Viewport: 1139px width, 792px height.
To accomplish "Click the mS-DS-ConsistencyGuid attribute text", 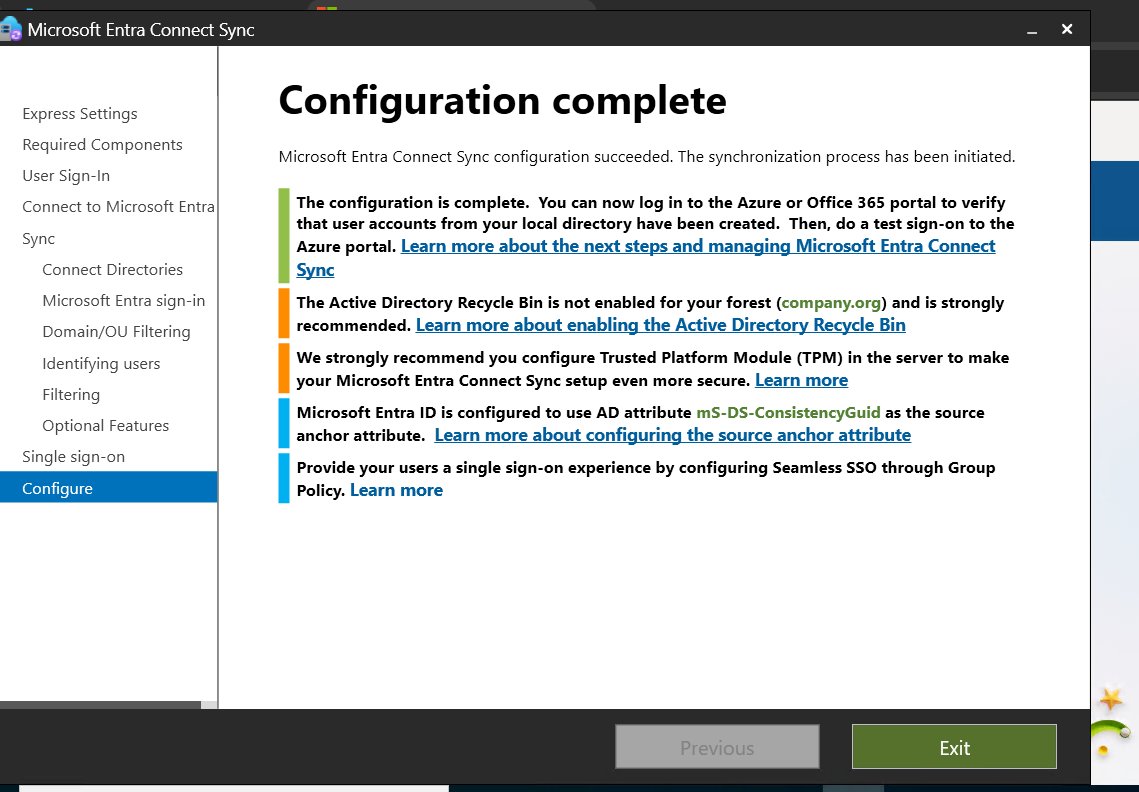I will click(788, 413).
